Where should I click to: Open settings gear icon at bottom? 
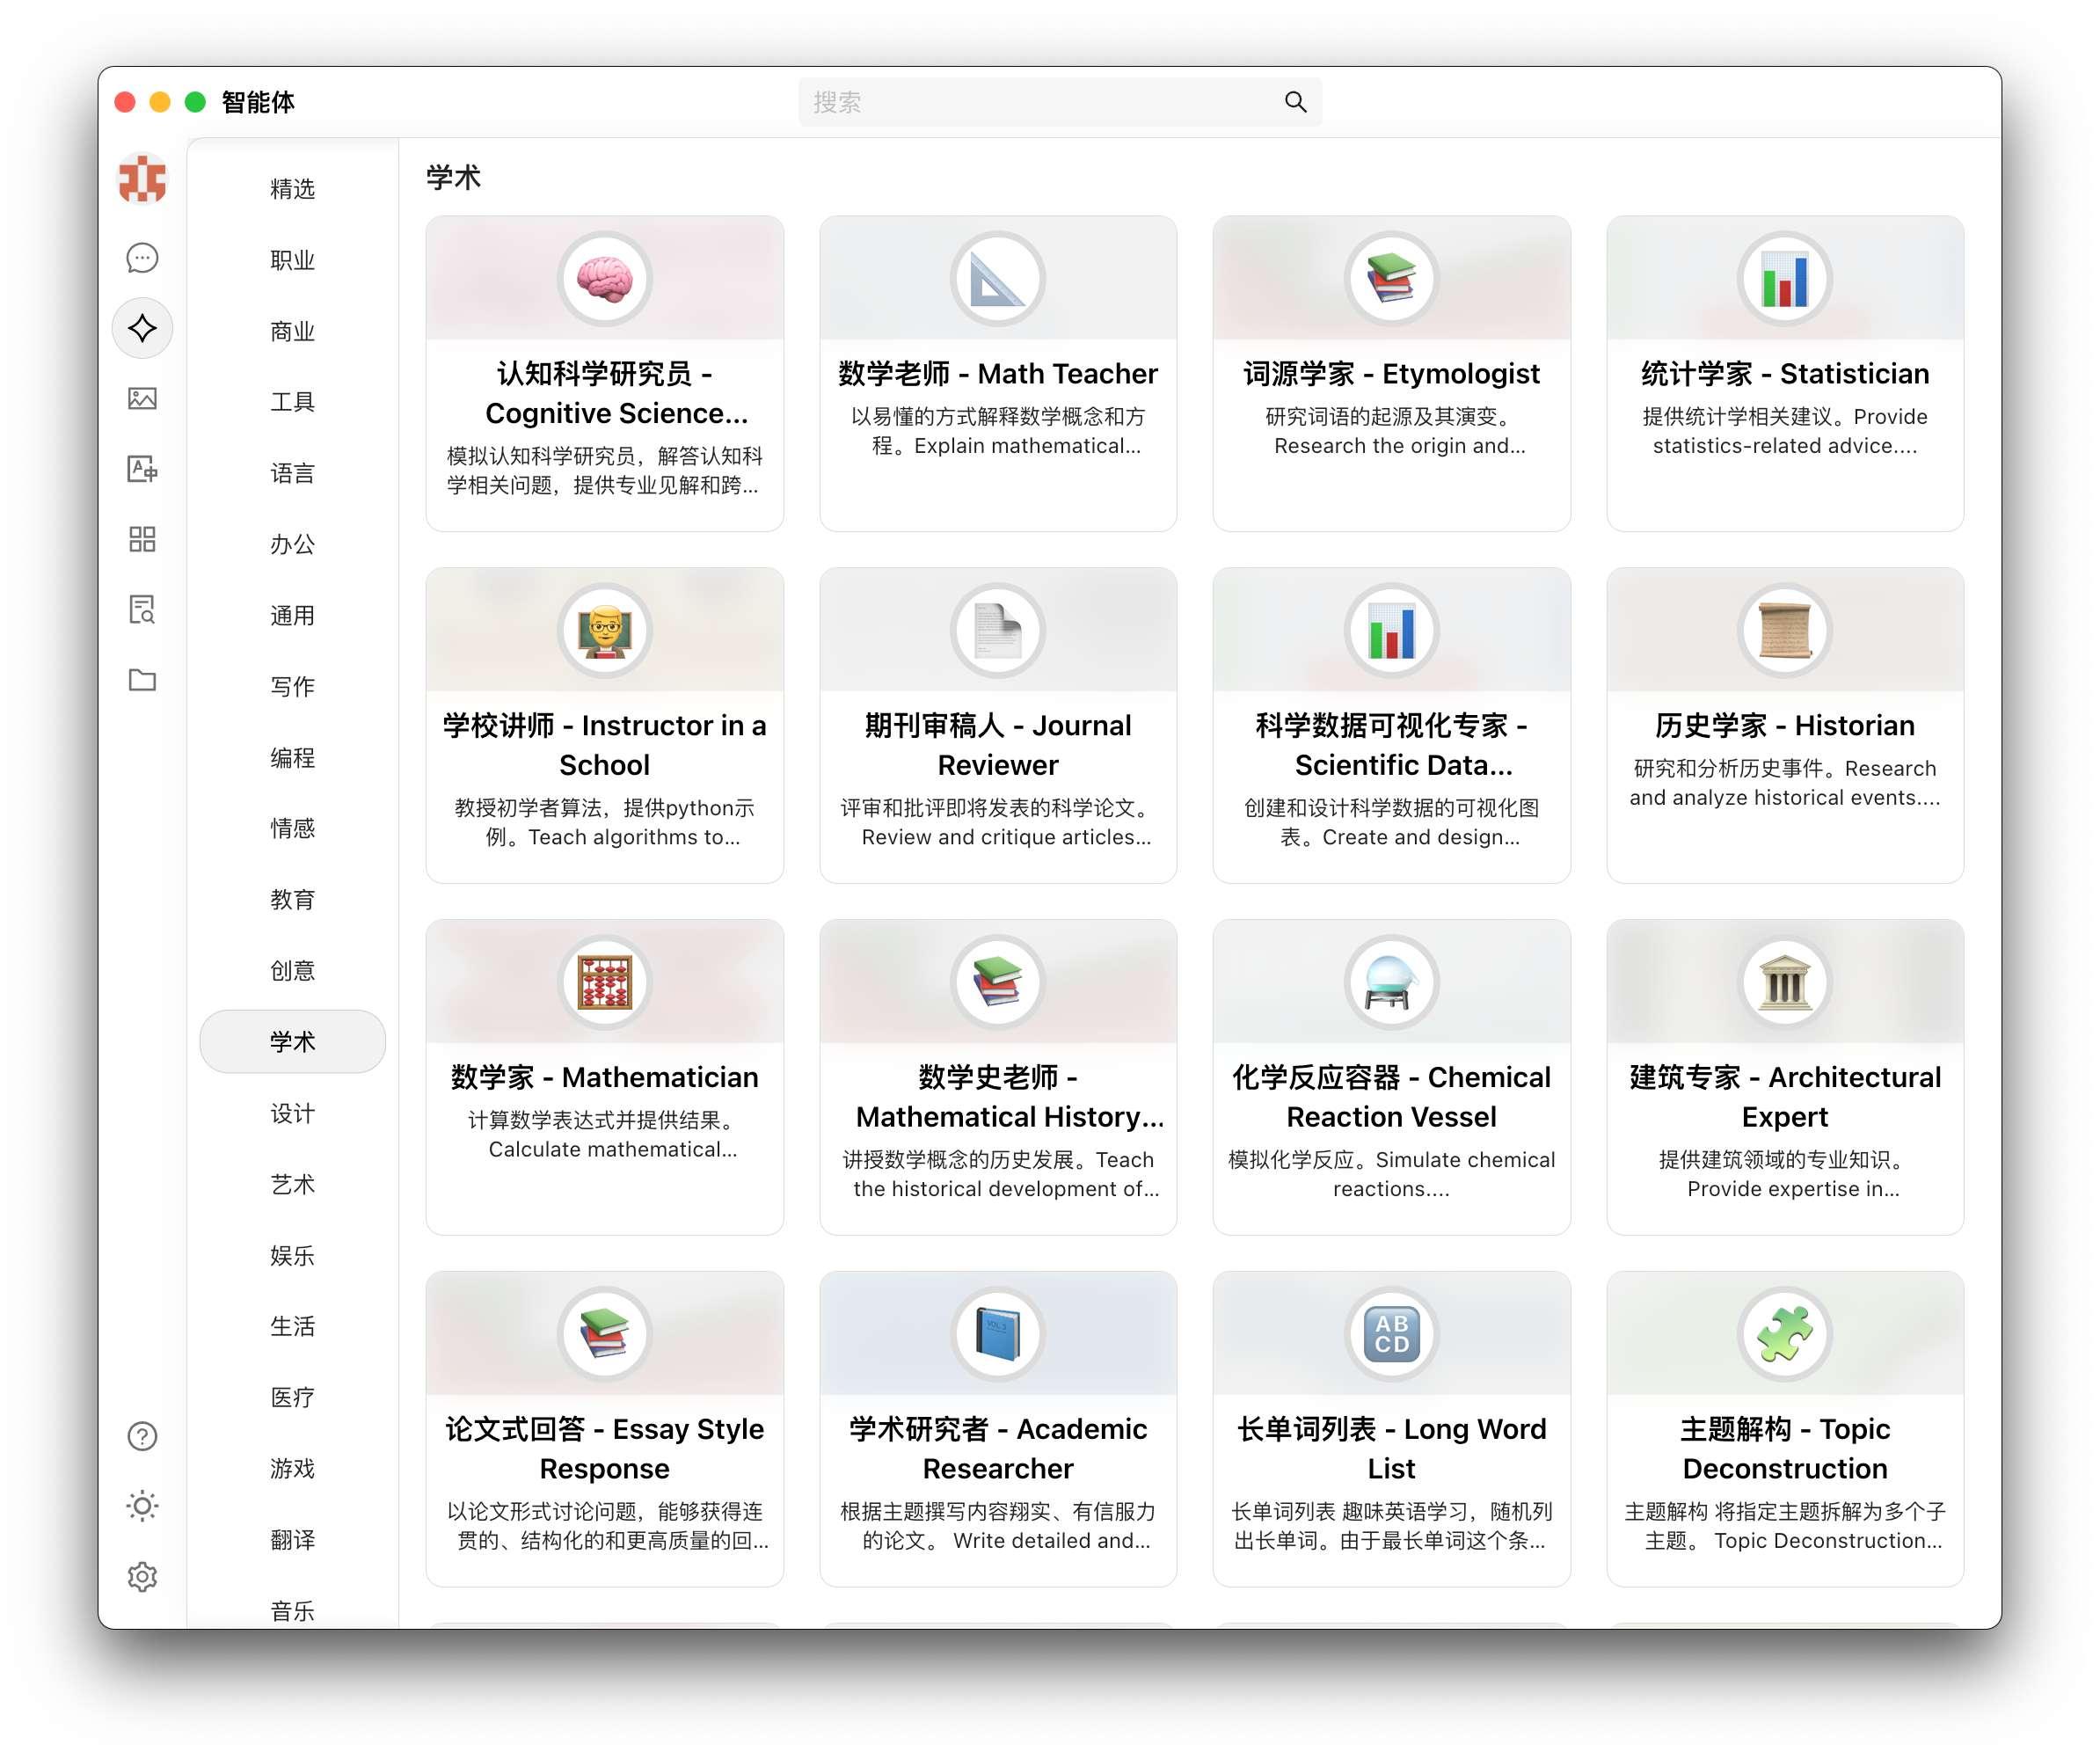pyautogui.click(x=142, y=1577)
